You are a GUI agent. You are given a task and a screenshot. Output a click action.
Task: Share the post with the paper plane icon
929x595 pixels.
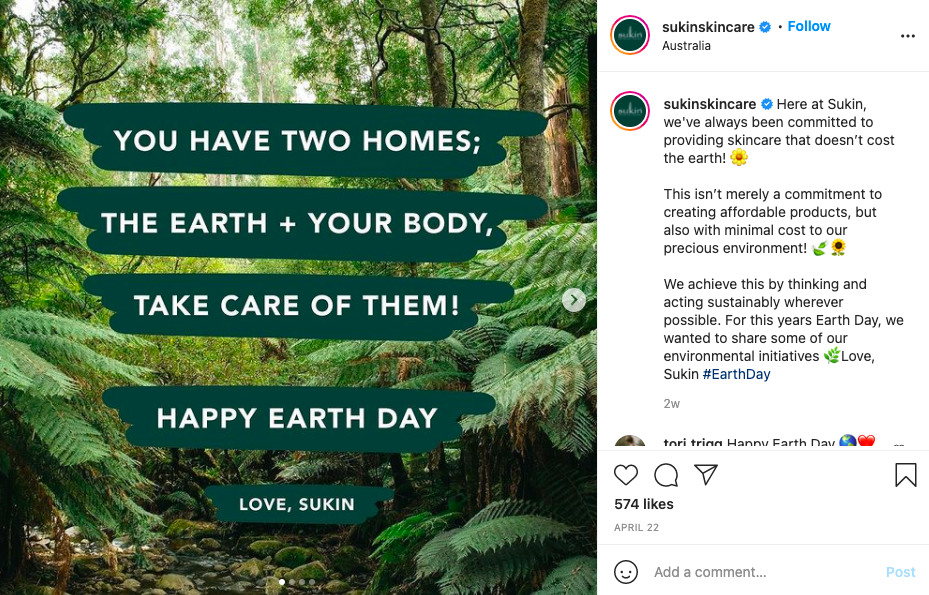coord(706,475)
